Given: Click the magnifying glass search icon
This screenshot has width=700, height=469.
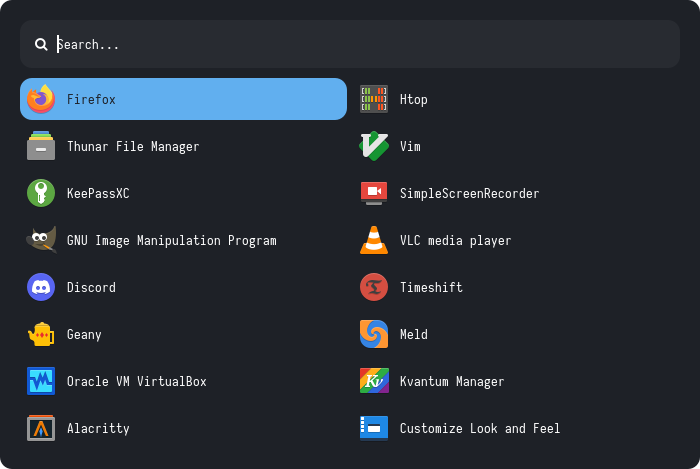Looking at the screenshot, I should pos(41,44).
